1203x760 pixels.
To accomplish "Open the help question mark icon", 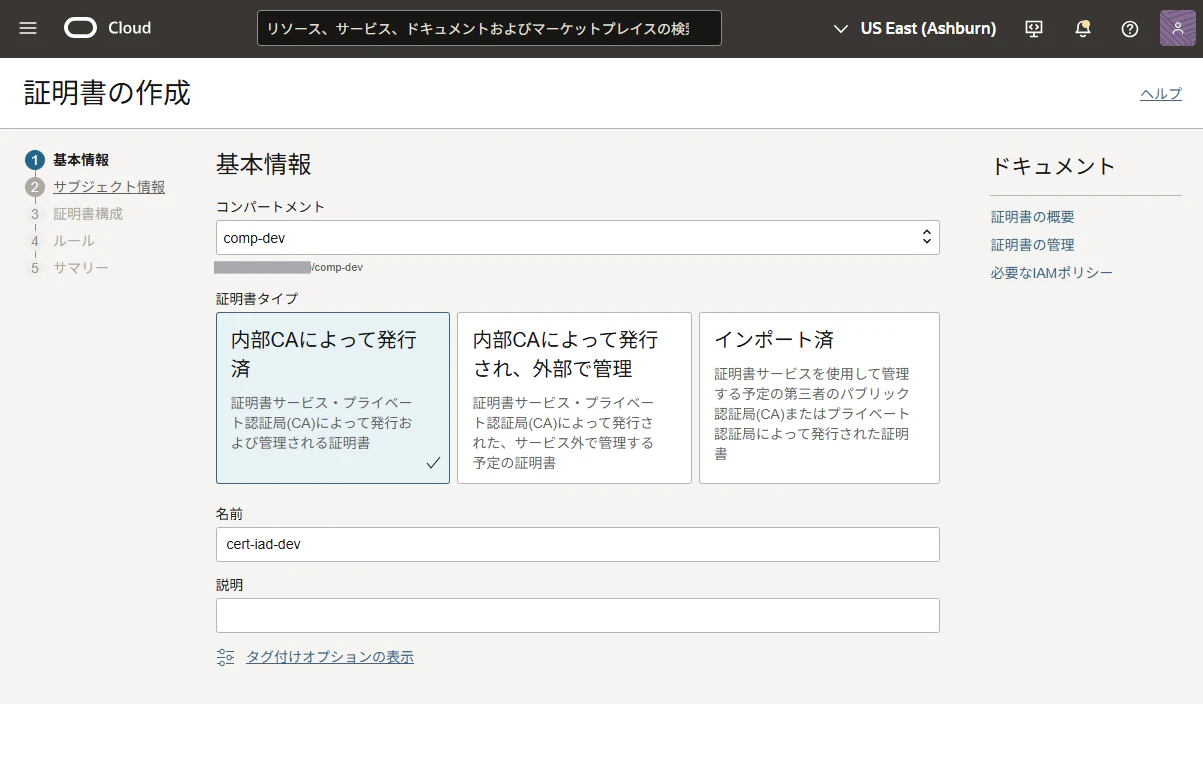I will click(1130, 29).
